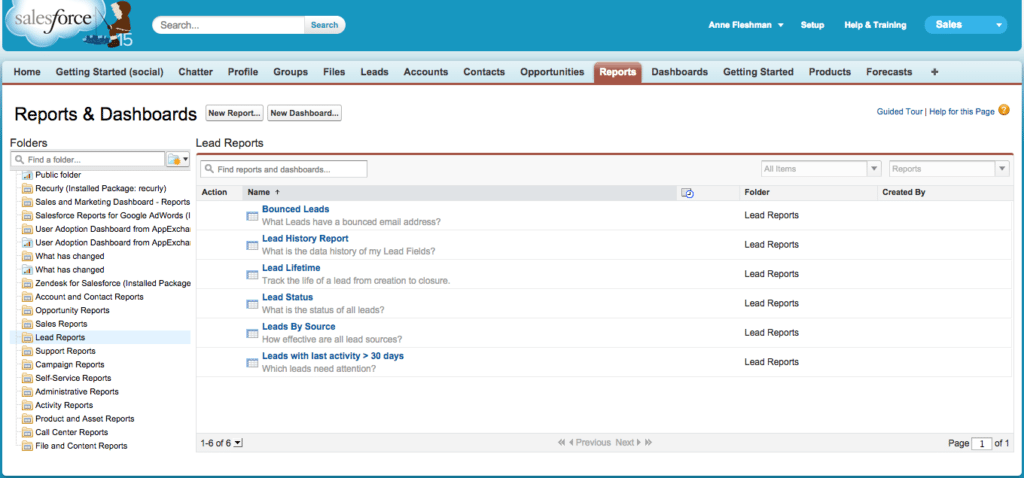The width and height of the screenshot is (1024, 478).
Task: Open the Sales app switcher dropdown
Action: coord(965,25)
